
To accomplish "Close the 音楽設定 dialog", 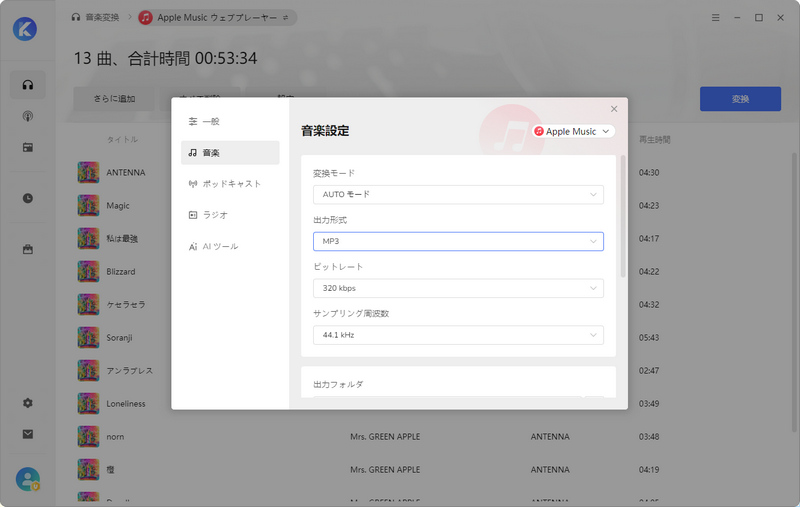I will [x=614, y=109].
